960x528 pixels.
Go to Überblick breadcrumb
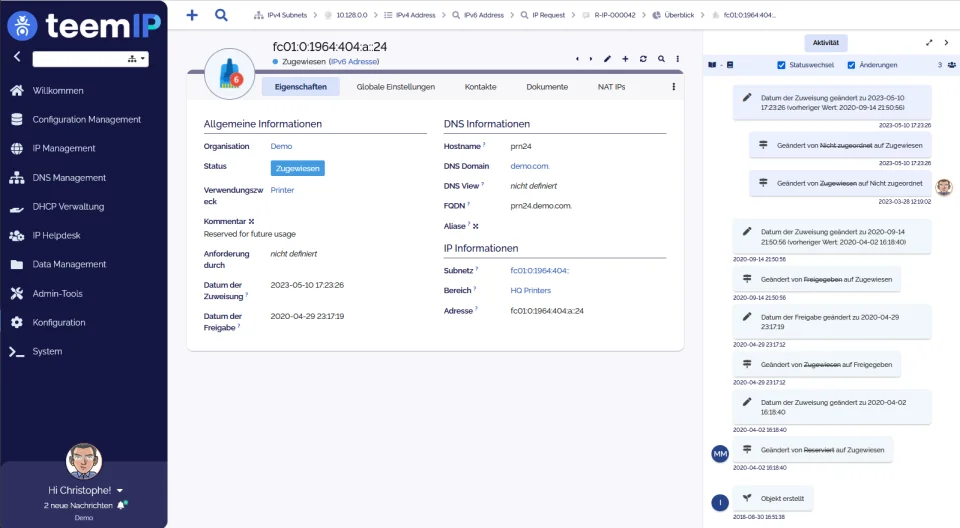(673, 15)
